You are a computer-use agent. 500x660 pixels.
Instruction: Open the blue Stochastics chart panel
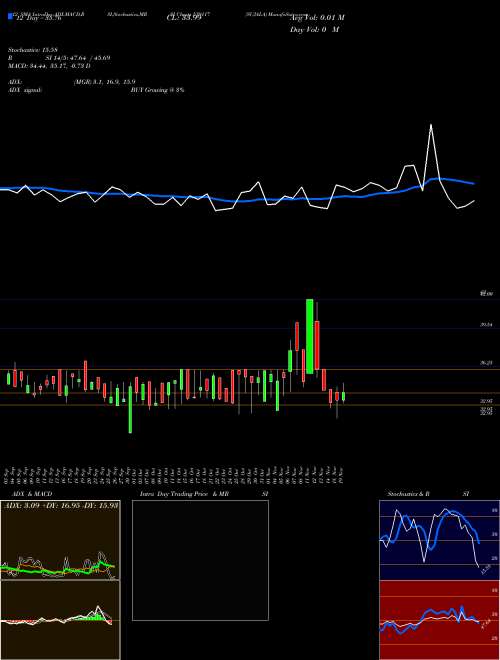[x=439, y=540]
